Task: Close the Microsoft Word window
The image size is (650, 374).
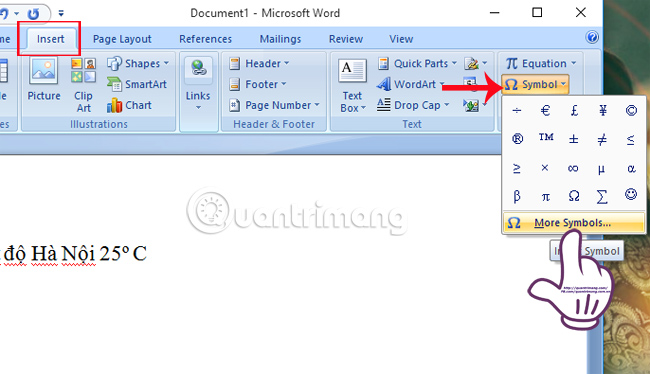Action: pyautogui.click(x=581, y=12)
